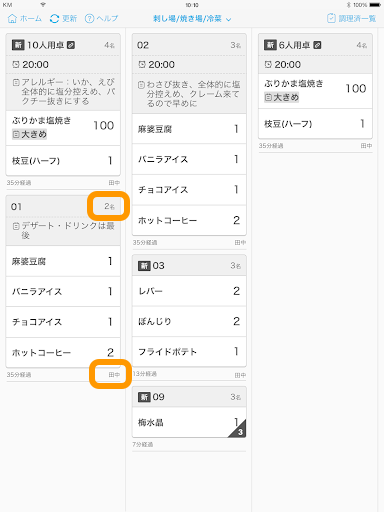
Task: Tap the clock icon on ticket 02
Action: click(x=142, y=64)
